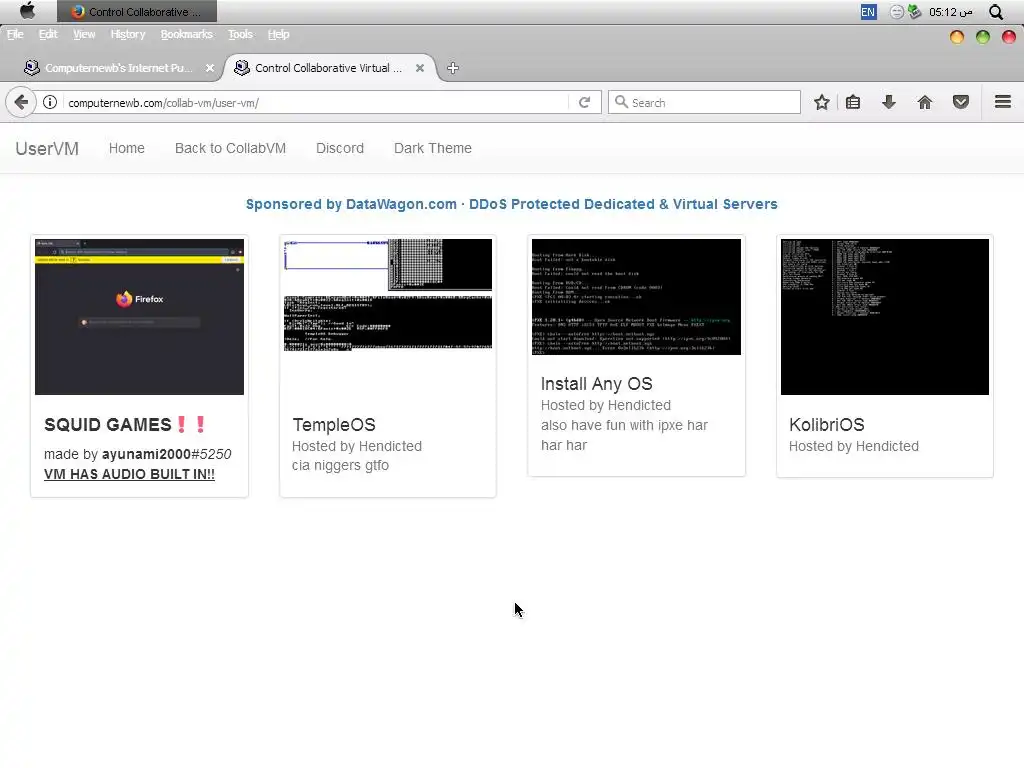The image size is (1024, 768).
Task: Go to home page via house icon
Action: pyautogui.click(x=925, y=102)
